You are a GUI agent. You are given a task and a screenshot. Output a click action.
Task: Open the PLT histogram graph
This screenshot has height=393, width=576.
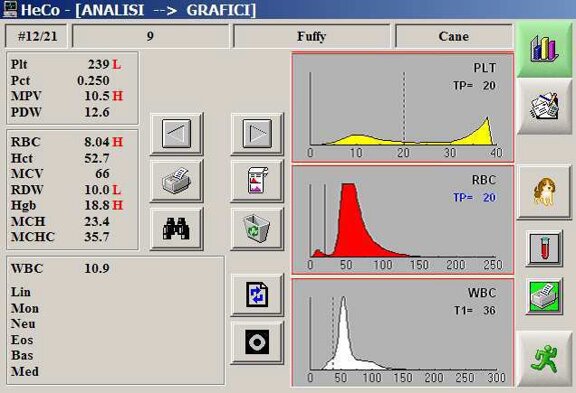403,107
